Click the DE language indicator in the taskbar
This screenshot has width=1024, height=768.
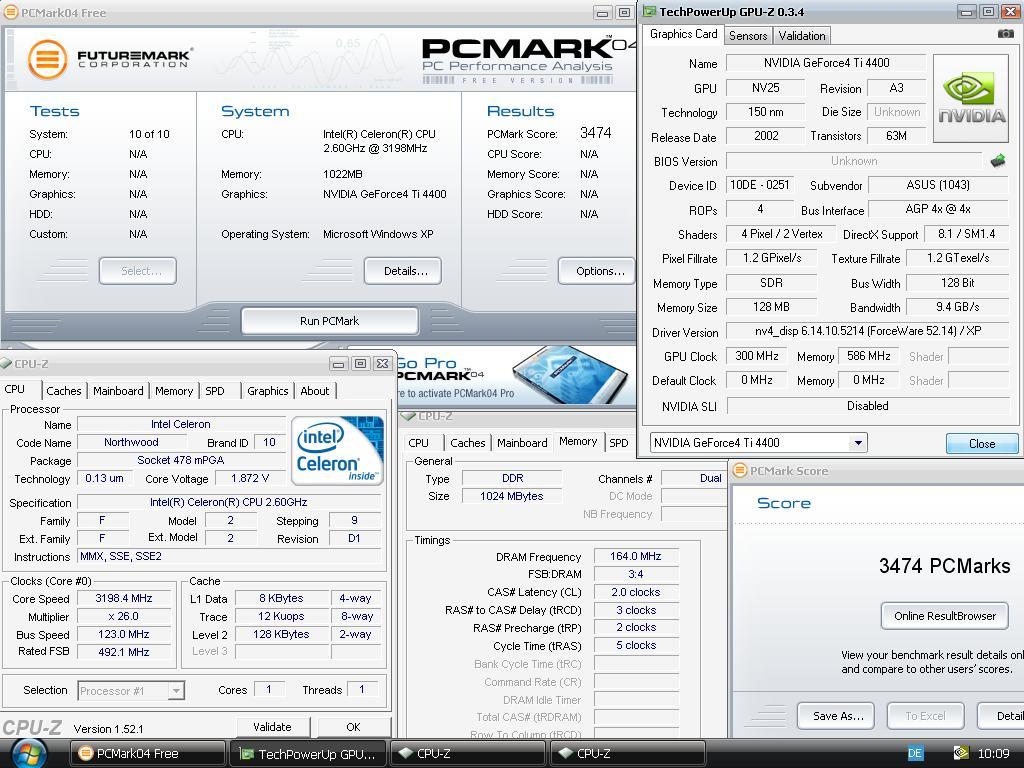(915, 753)
